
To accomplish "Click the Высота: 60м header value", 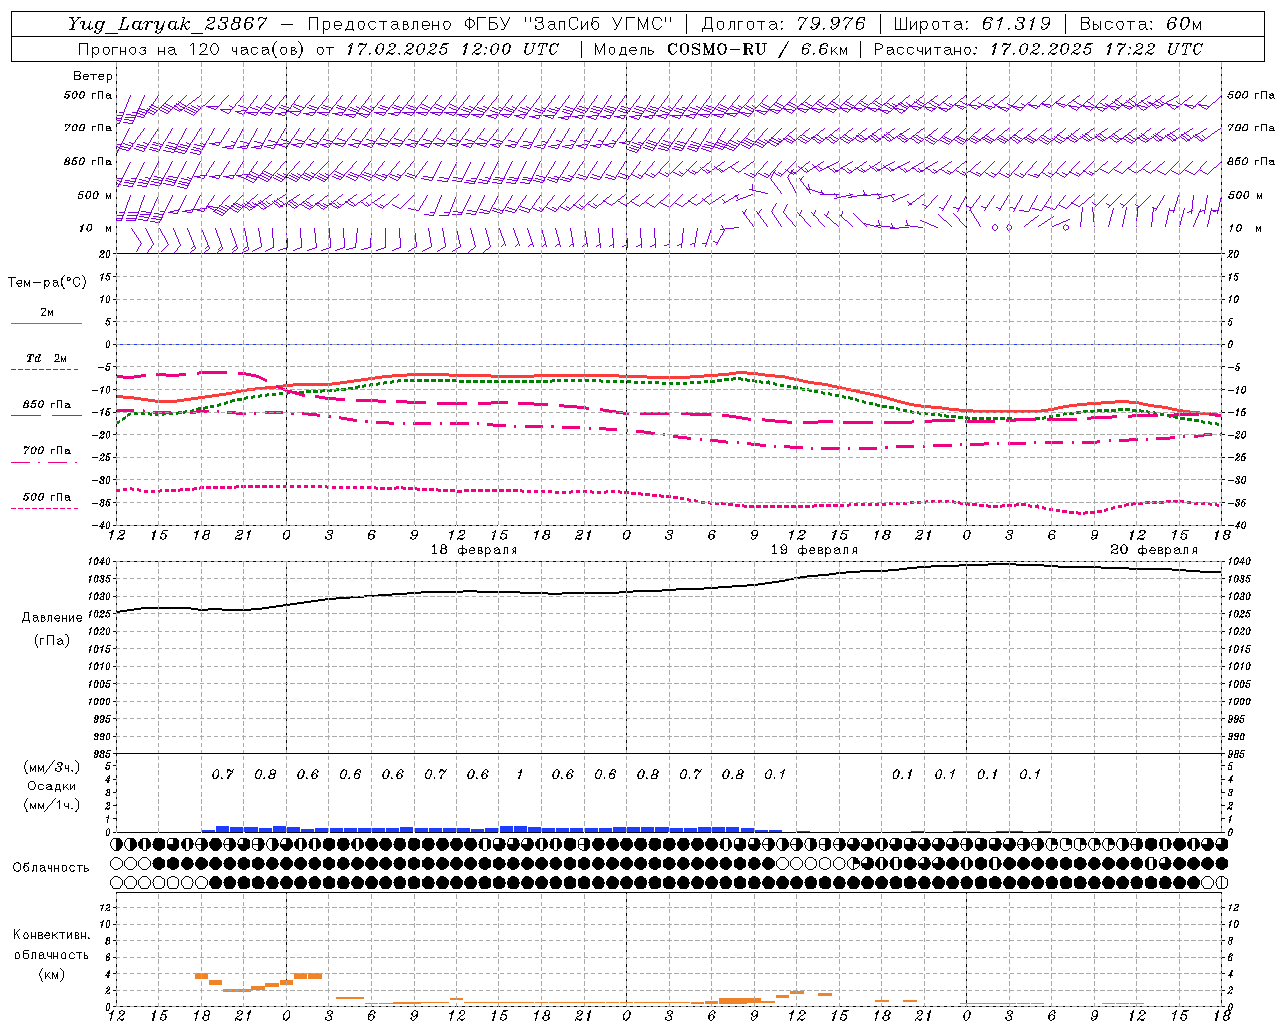I will tap(1141, 24).
